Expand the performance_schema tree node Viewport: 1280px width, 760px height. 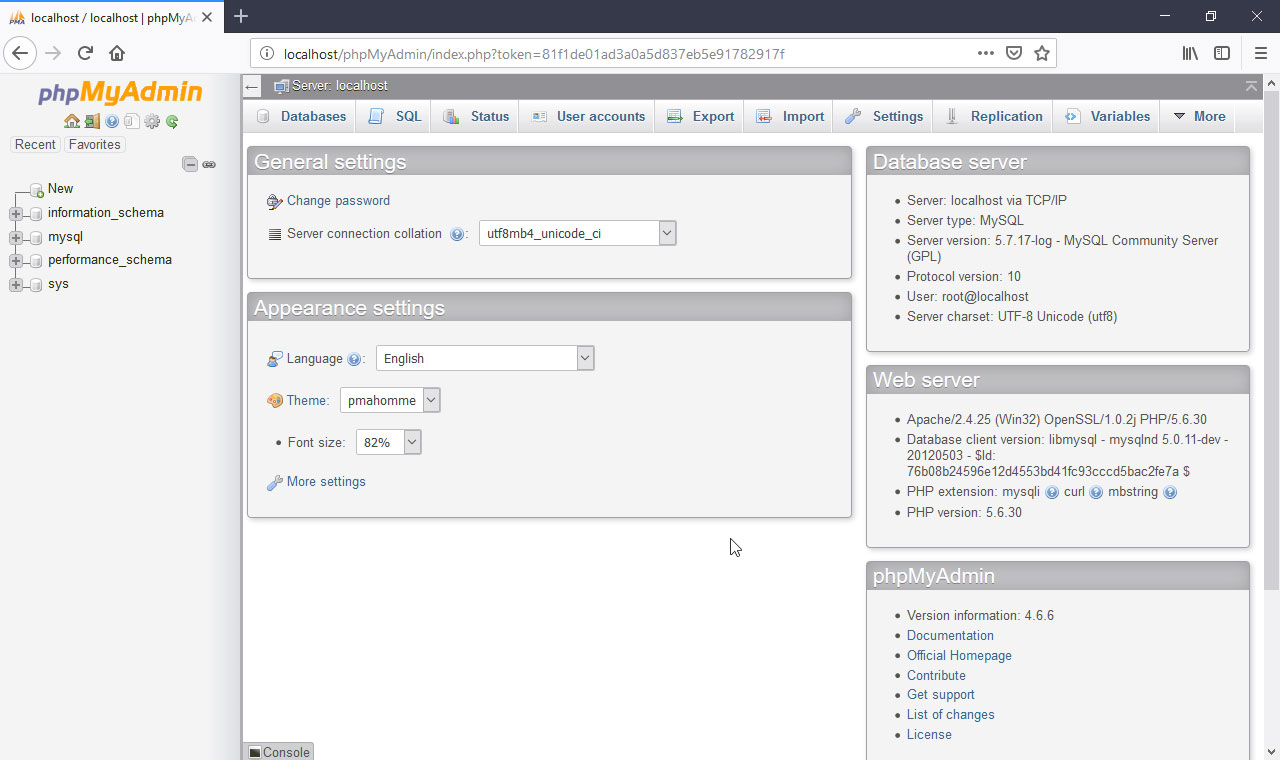[x=15, y=260]
